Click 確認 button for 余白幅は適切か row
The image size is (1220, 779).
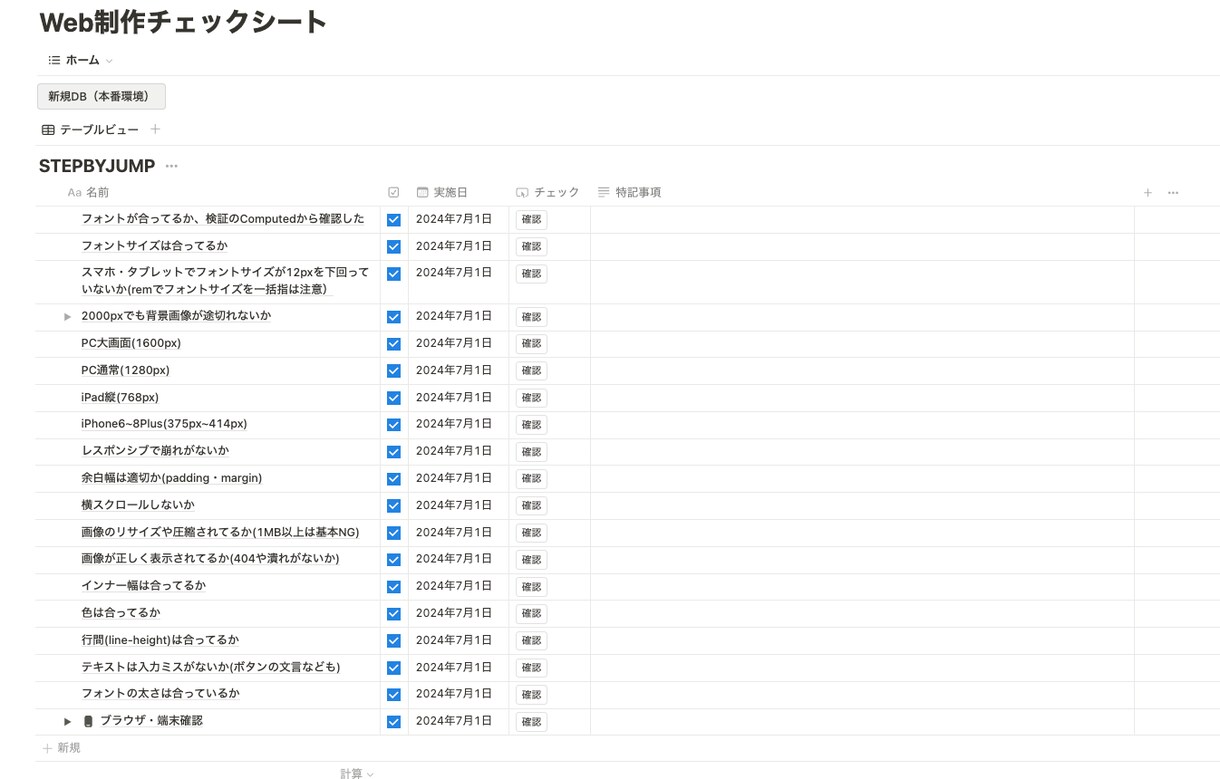tap(531, 479)
